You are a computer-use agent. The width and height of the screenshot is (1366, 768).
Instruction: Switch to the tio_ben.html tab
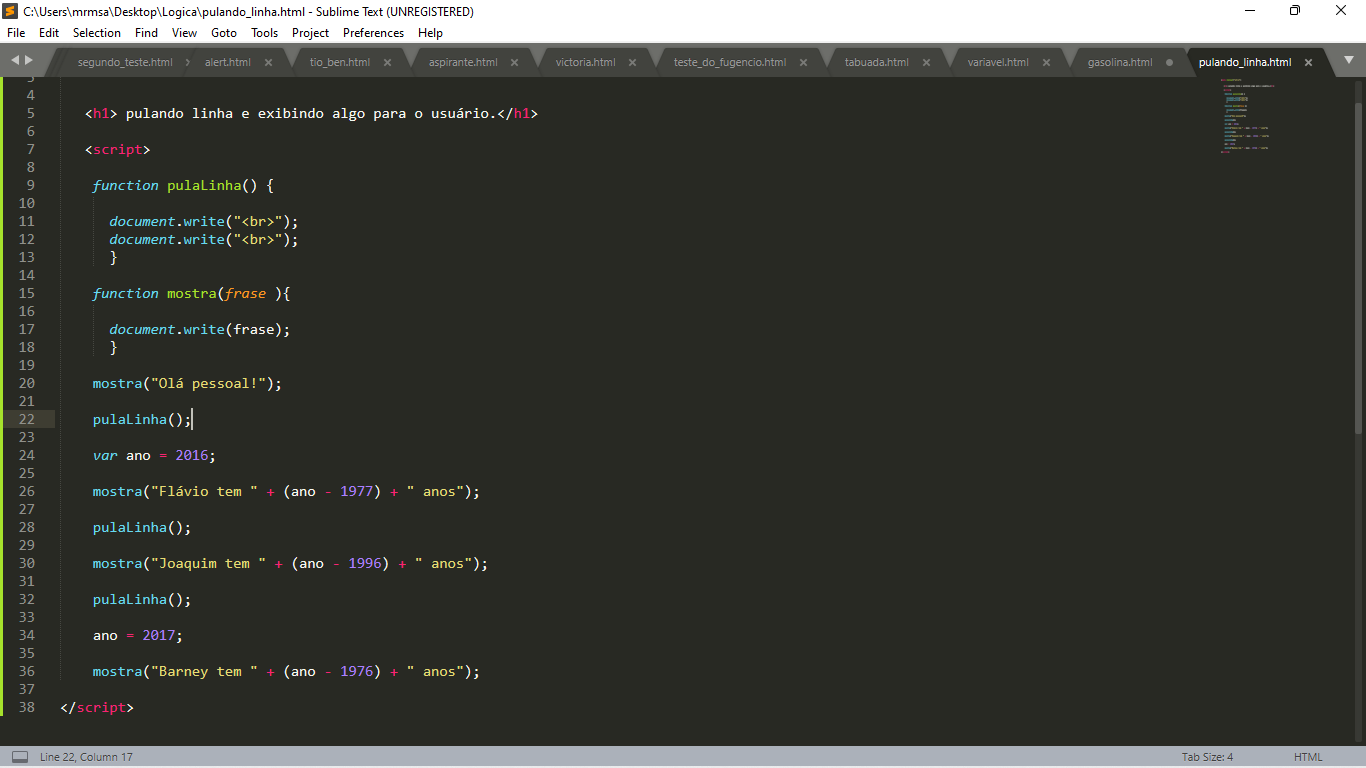click(x=340, y=62)
